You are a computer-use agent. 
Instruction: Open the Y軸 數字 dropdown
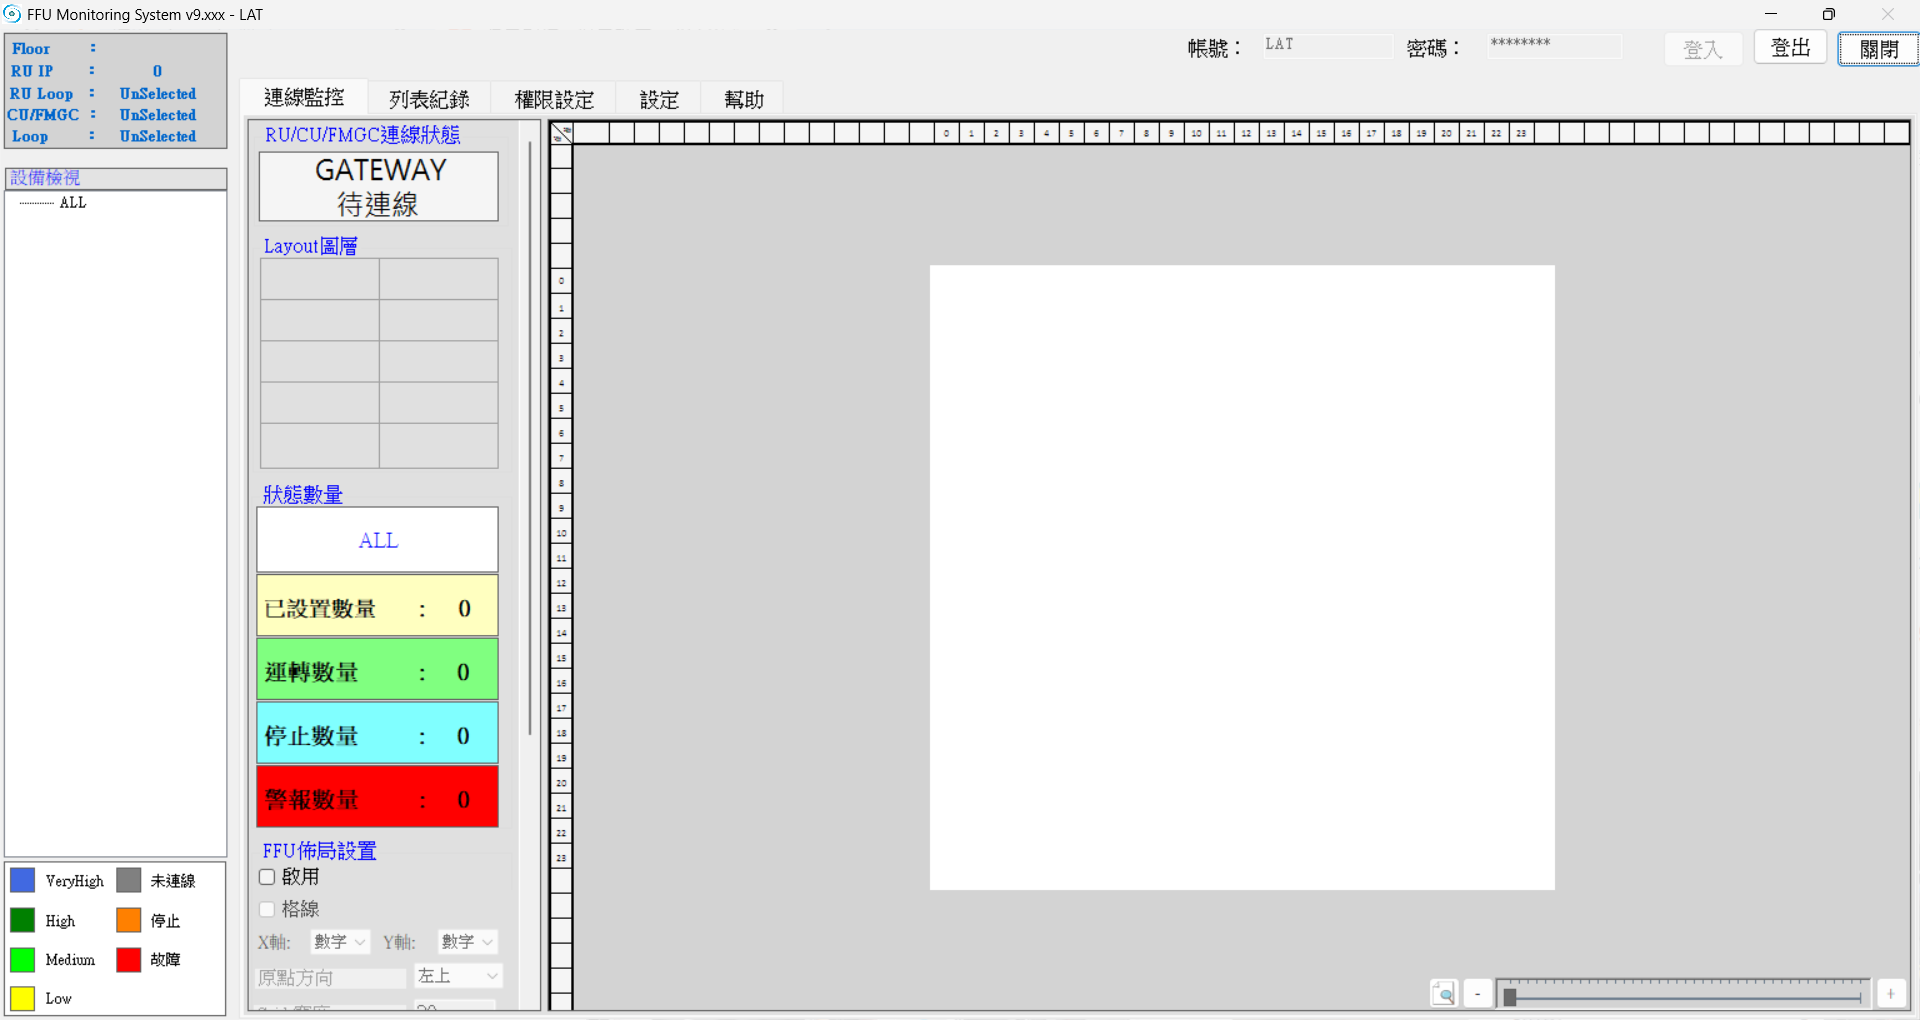(467, 942)
